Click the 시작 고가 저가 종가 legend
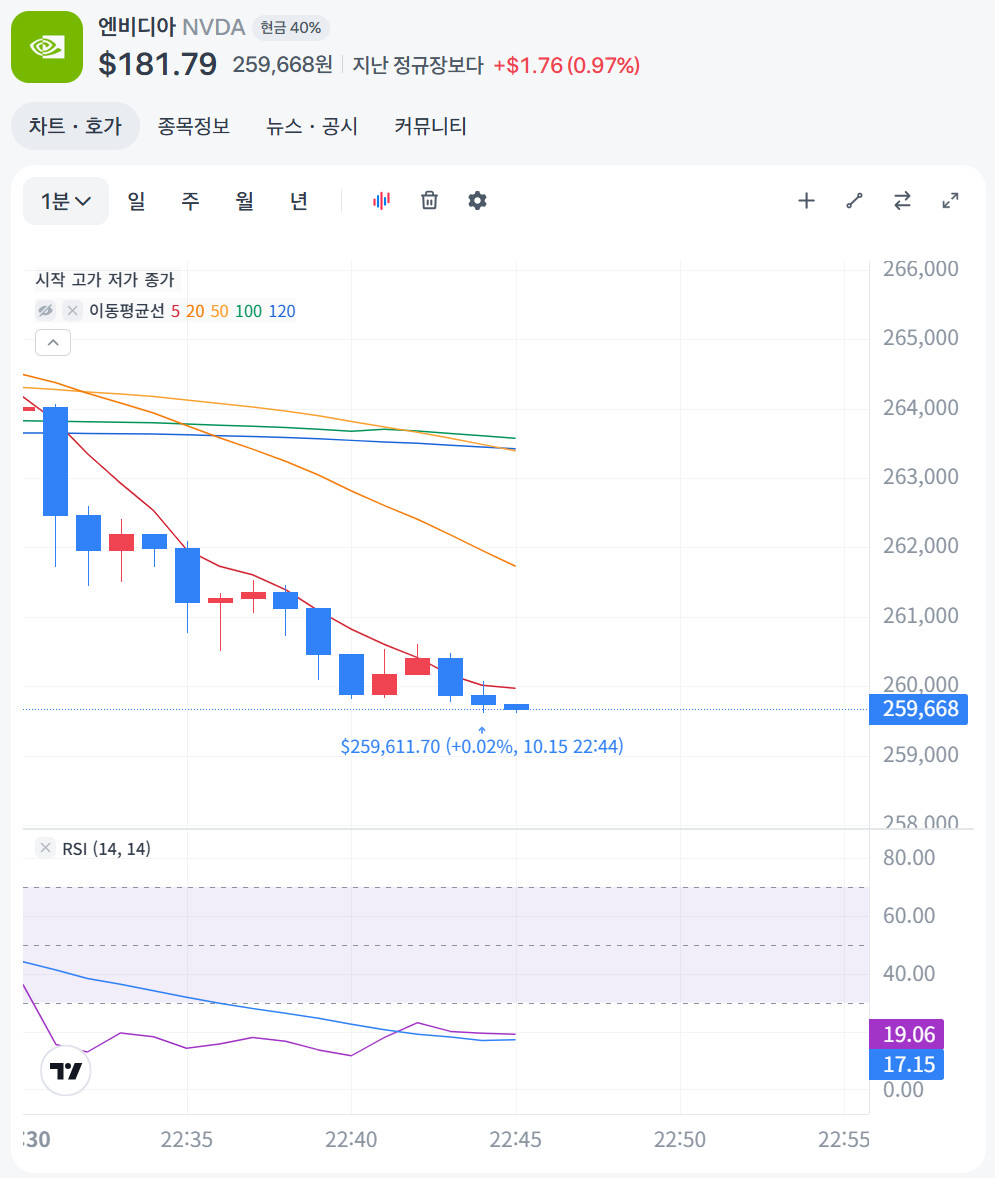The width and height of the screenshot is (995, 1178). (x=105, y=279)
